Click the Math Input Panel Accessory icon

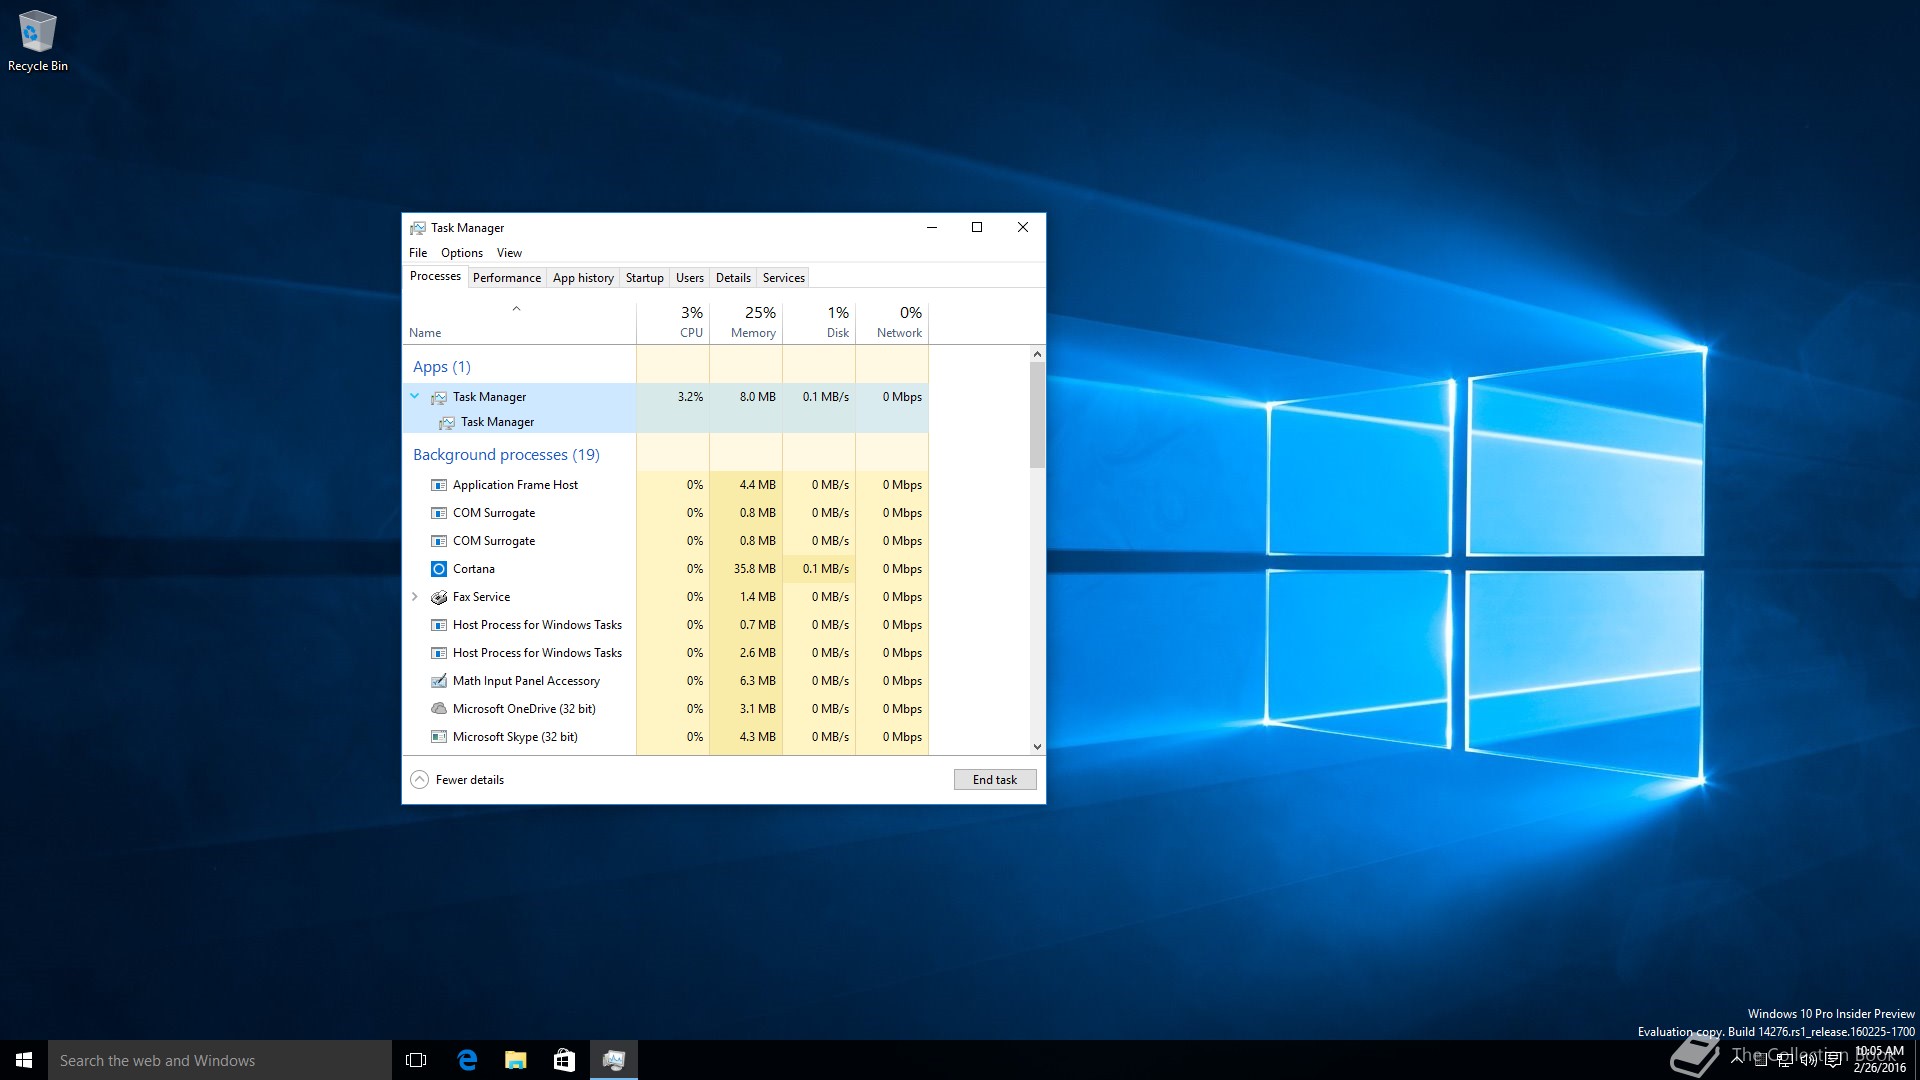click(x=438, y=681)
